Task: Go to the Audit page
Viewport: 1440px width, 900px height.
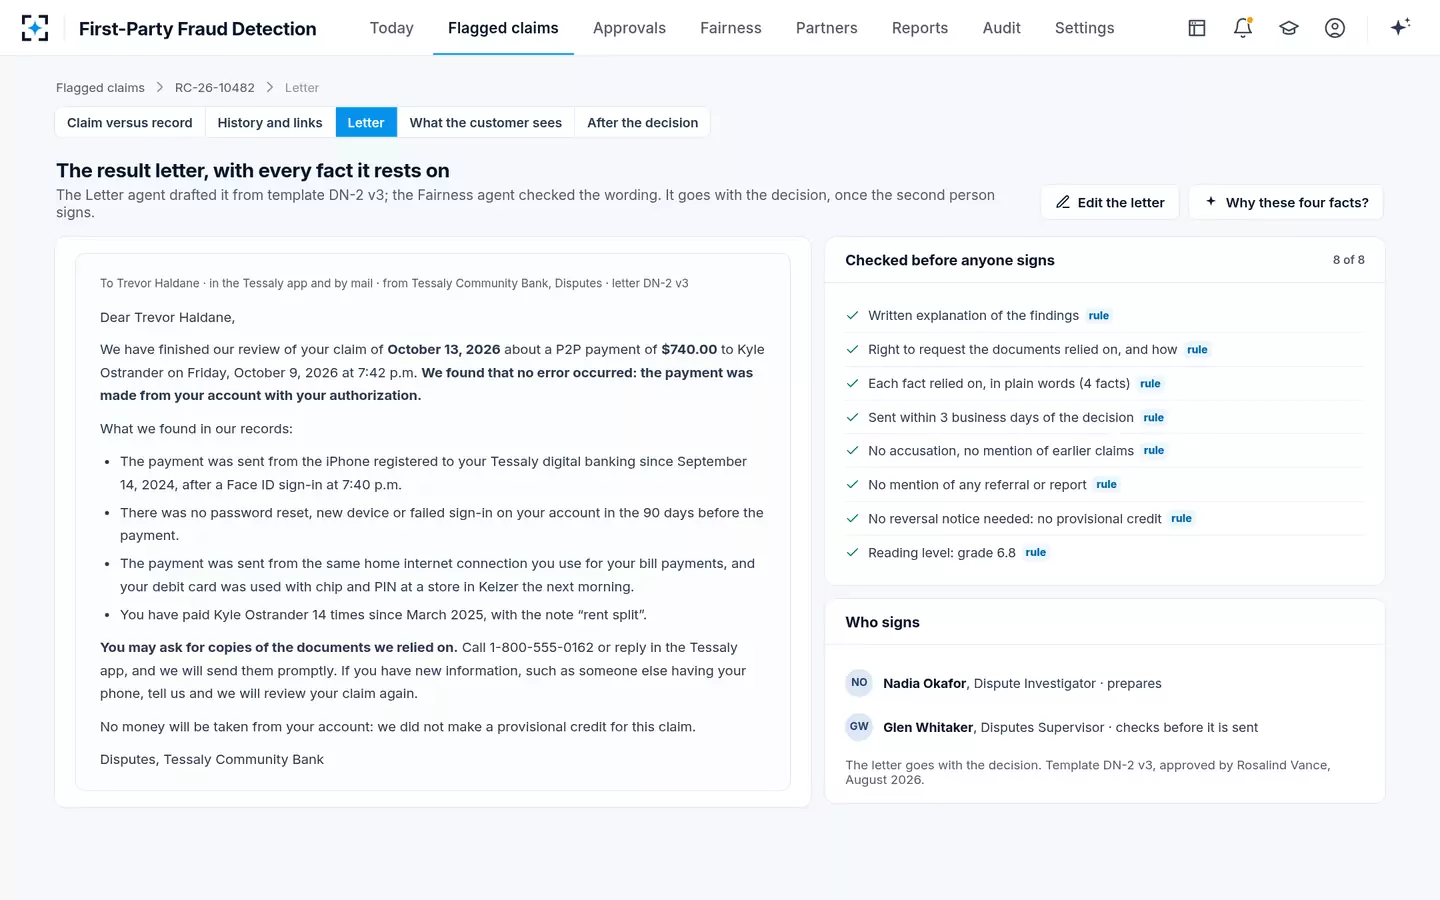Action: click(1001, 28)
